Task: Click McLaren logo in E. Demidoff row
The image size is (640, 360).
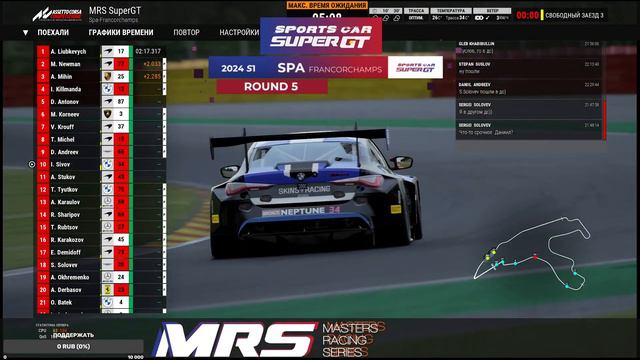Action: click(107, 253)
